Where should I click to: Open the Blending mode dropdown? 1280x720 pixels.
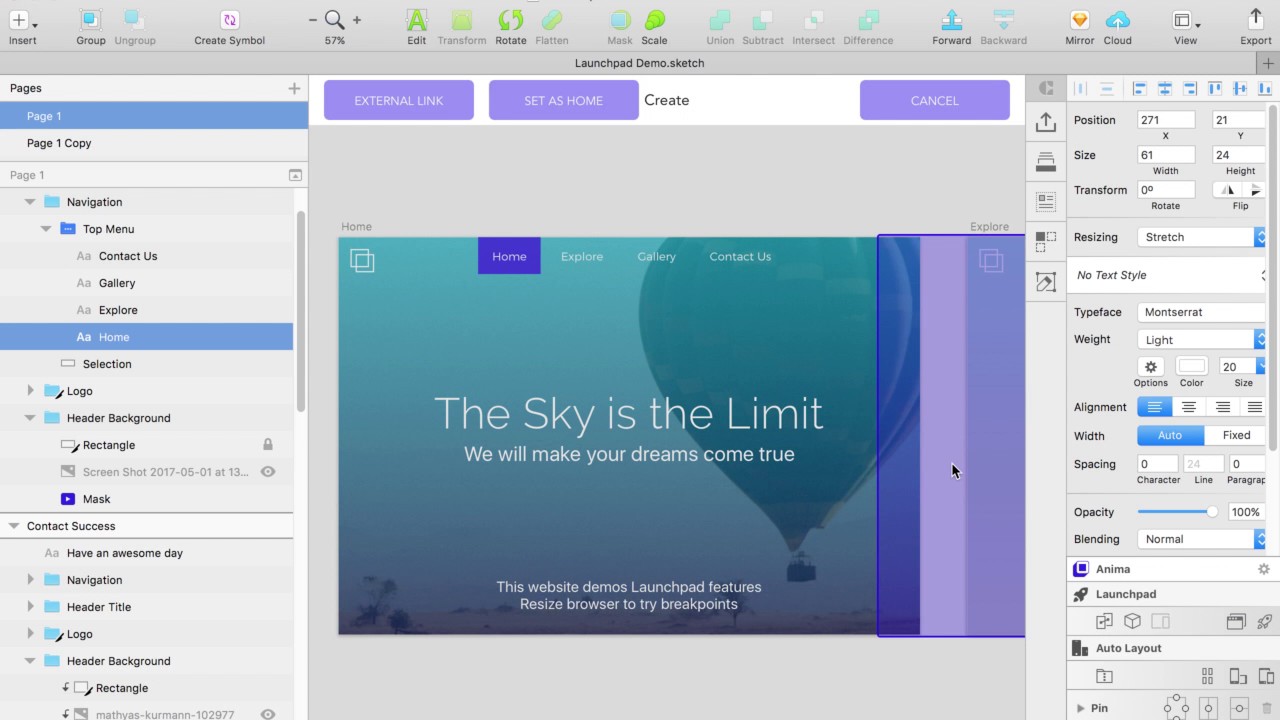coord(1201,539)
